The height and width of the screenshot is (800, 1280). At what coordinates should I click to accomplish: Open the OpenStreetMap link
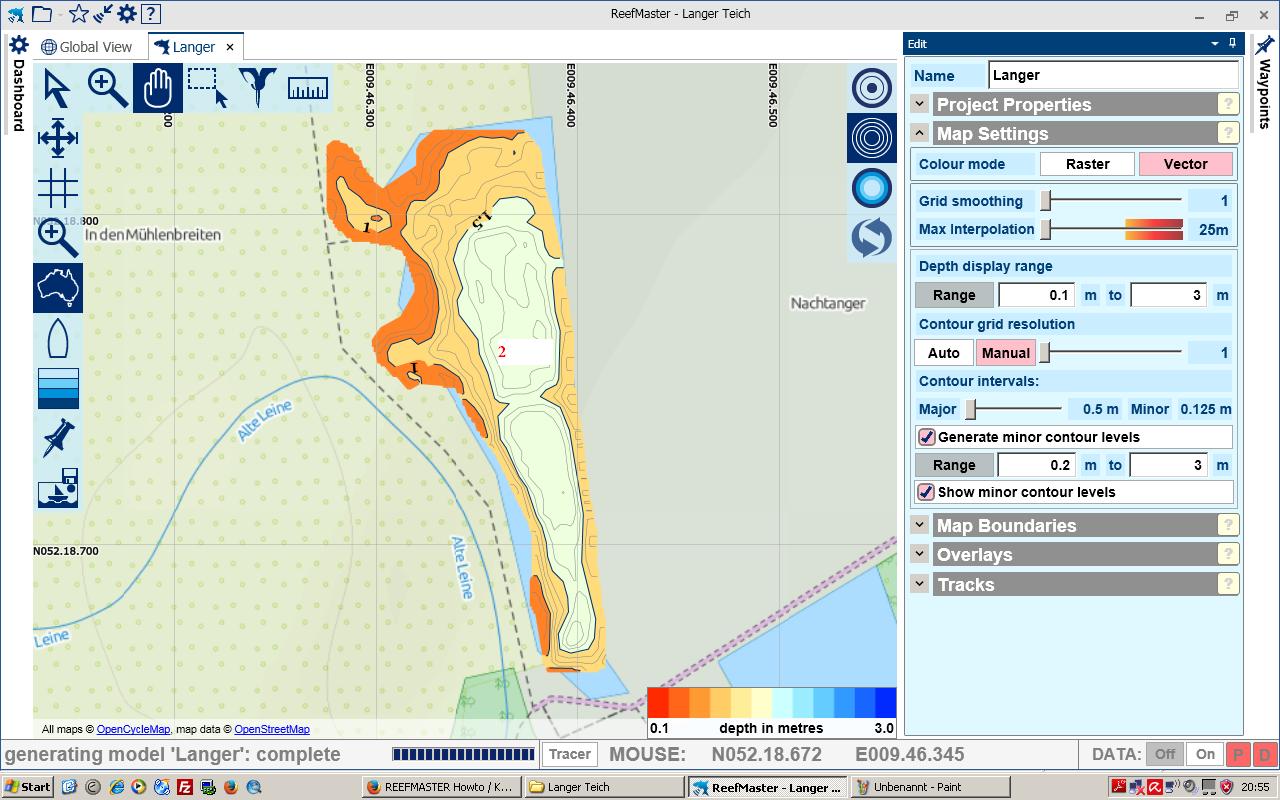click(272, 730)
